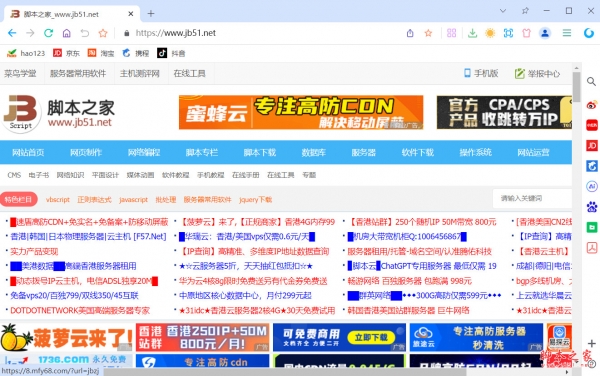Open the 携程 bookmark
Viewport: 600px width, 376px height.
click(x=135, y=53)
